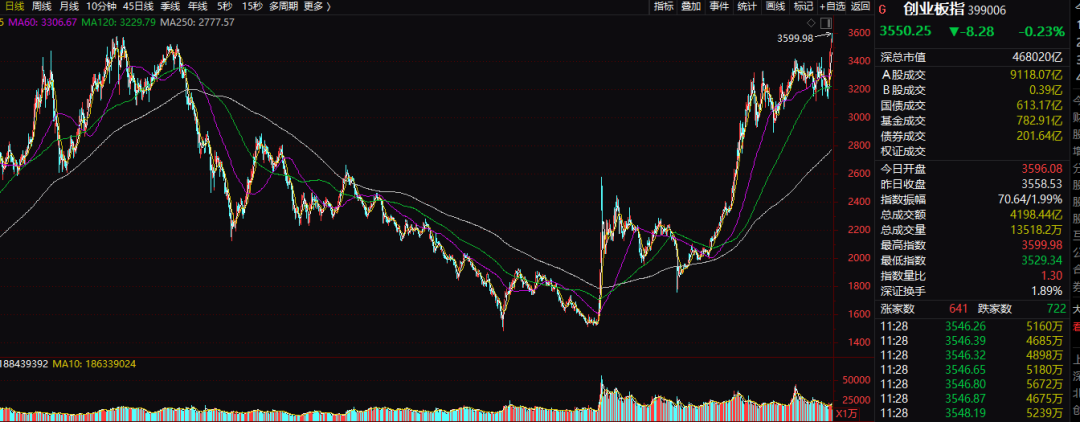Switch to 月线 monthly chart
The width and height of the screenshot is (1080, 422).
point(69,6)
